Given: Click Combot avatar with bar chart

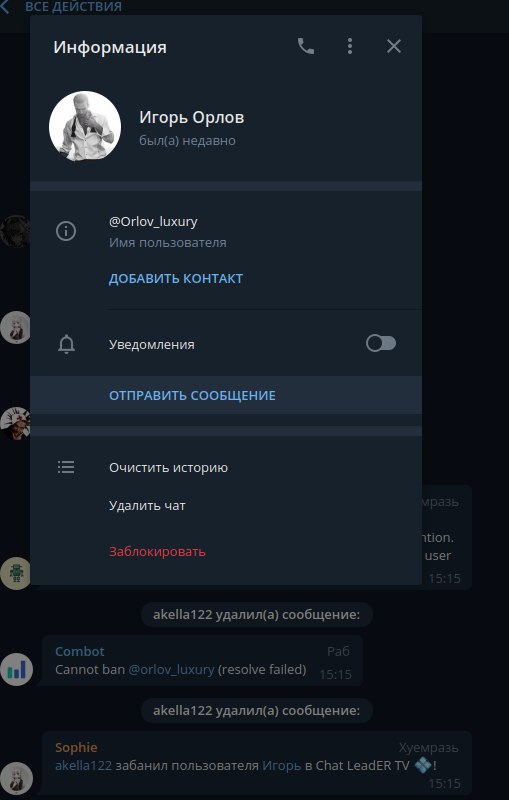Looking at the screenshot, I should tap(16, 669).
